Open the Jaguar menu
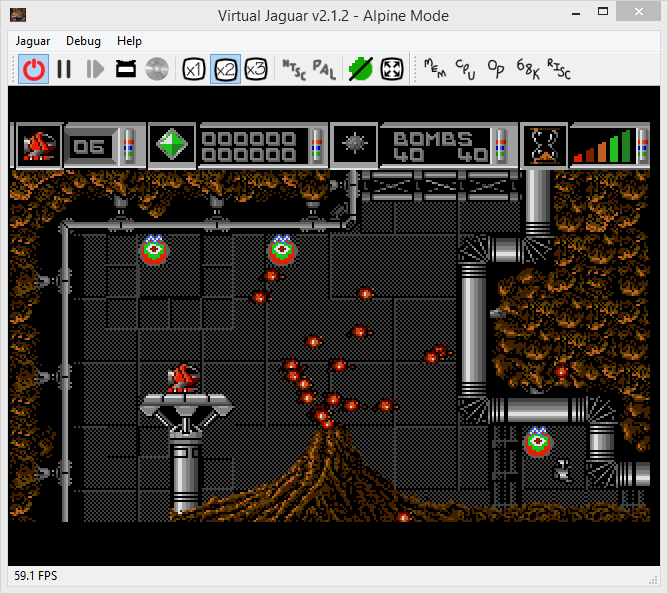 (33, 41)
